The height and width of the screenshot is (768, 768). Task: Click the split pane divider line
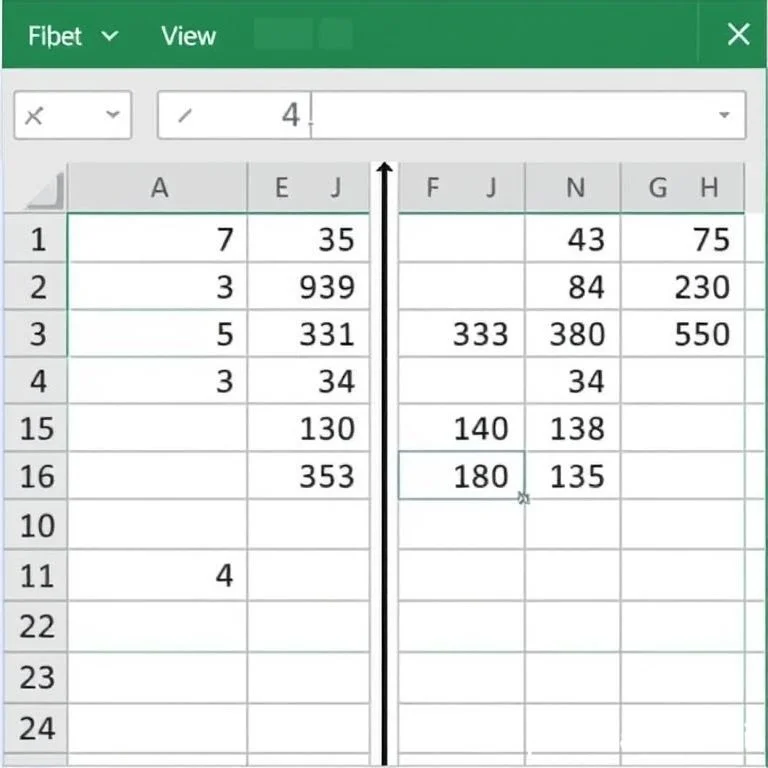click(x=384, y=460)
